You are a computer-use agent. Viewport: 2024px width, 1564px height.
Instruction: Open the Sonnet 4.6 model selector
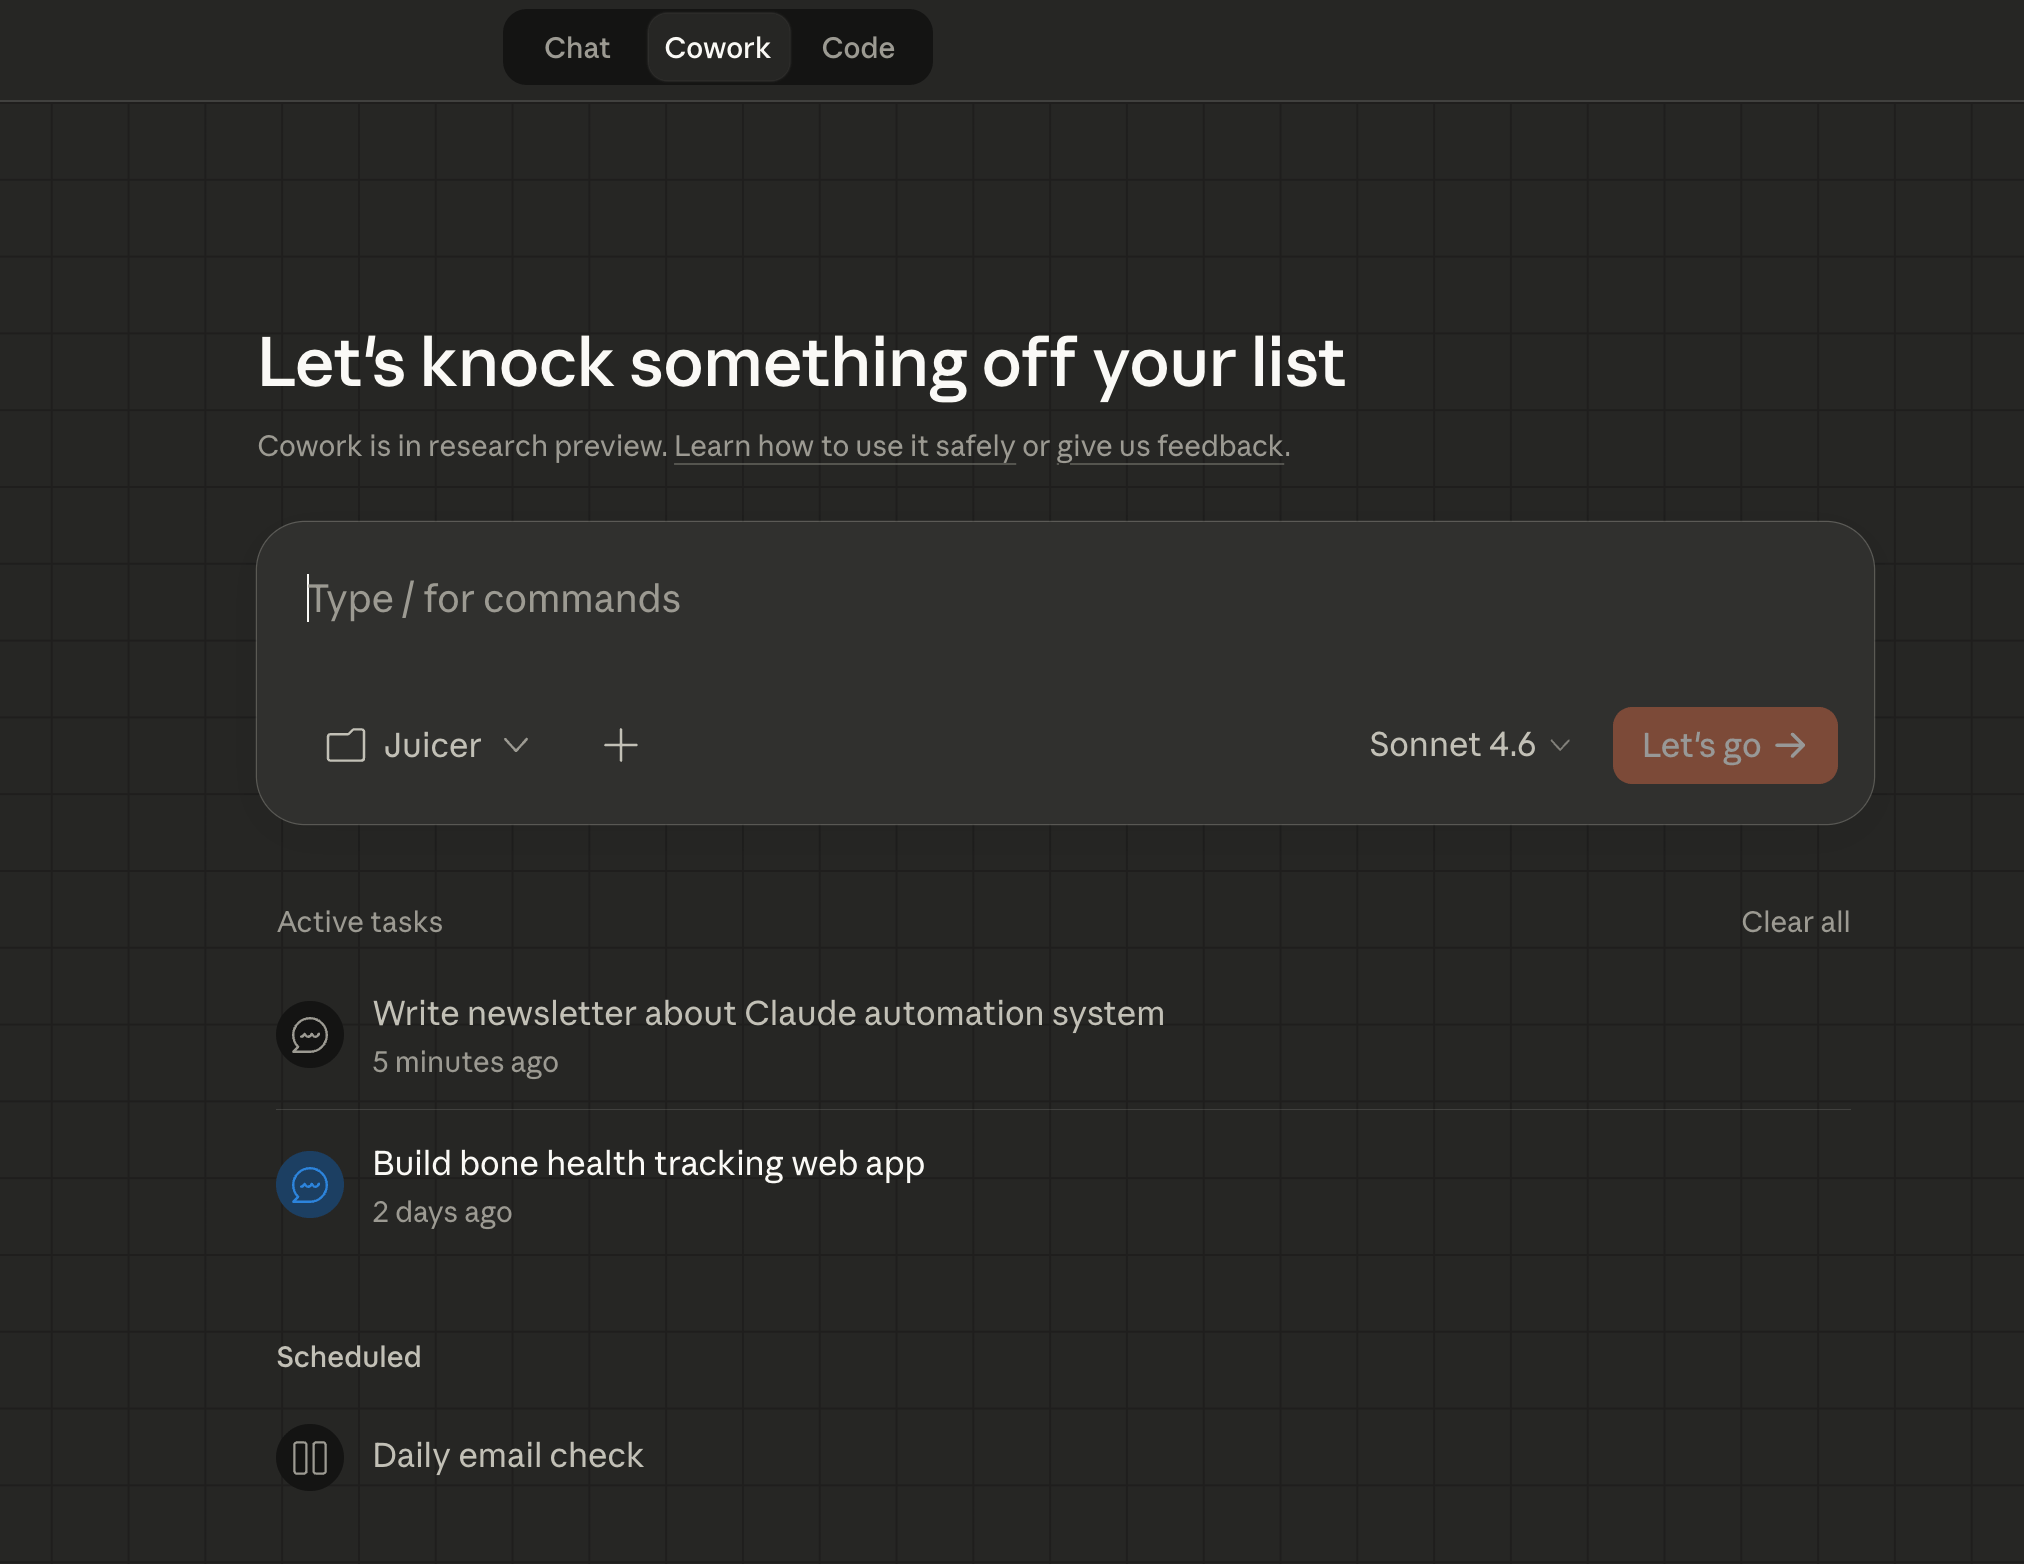[x=1469, y=745]
